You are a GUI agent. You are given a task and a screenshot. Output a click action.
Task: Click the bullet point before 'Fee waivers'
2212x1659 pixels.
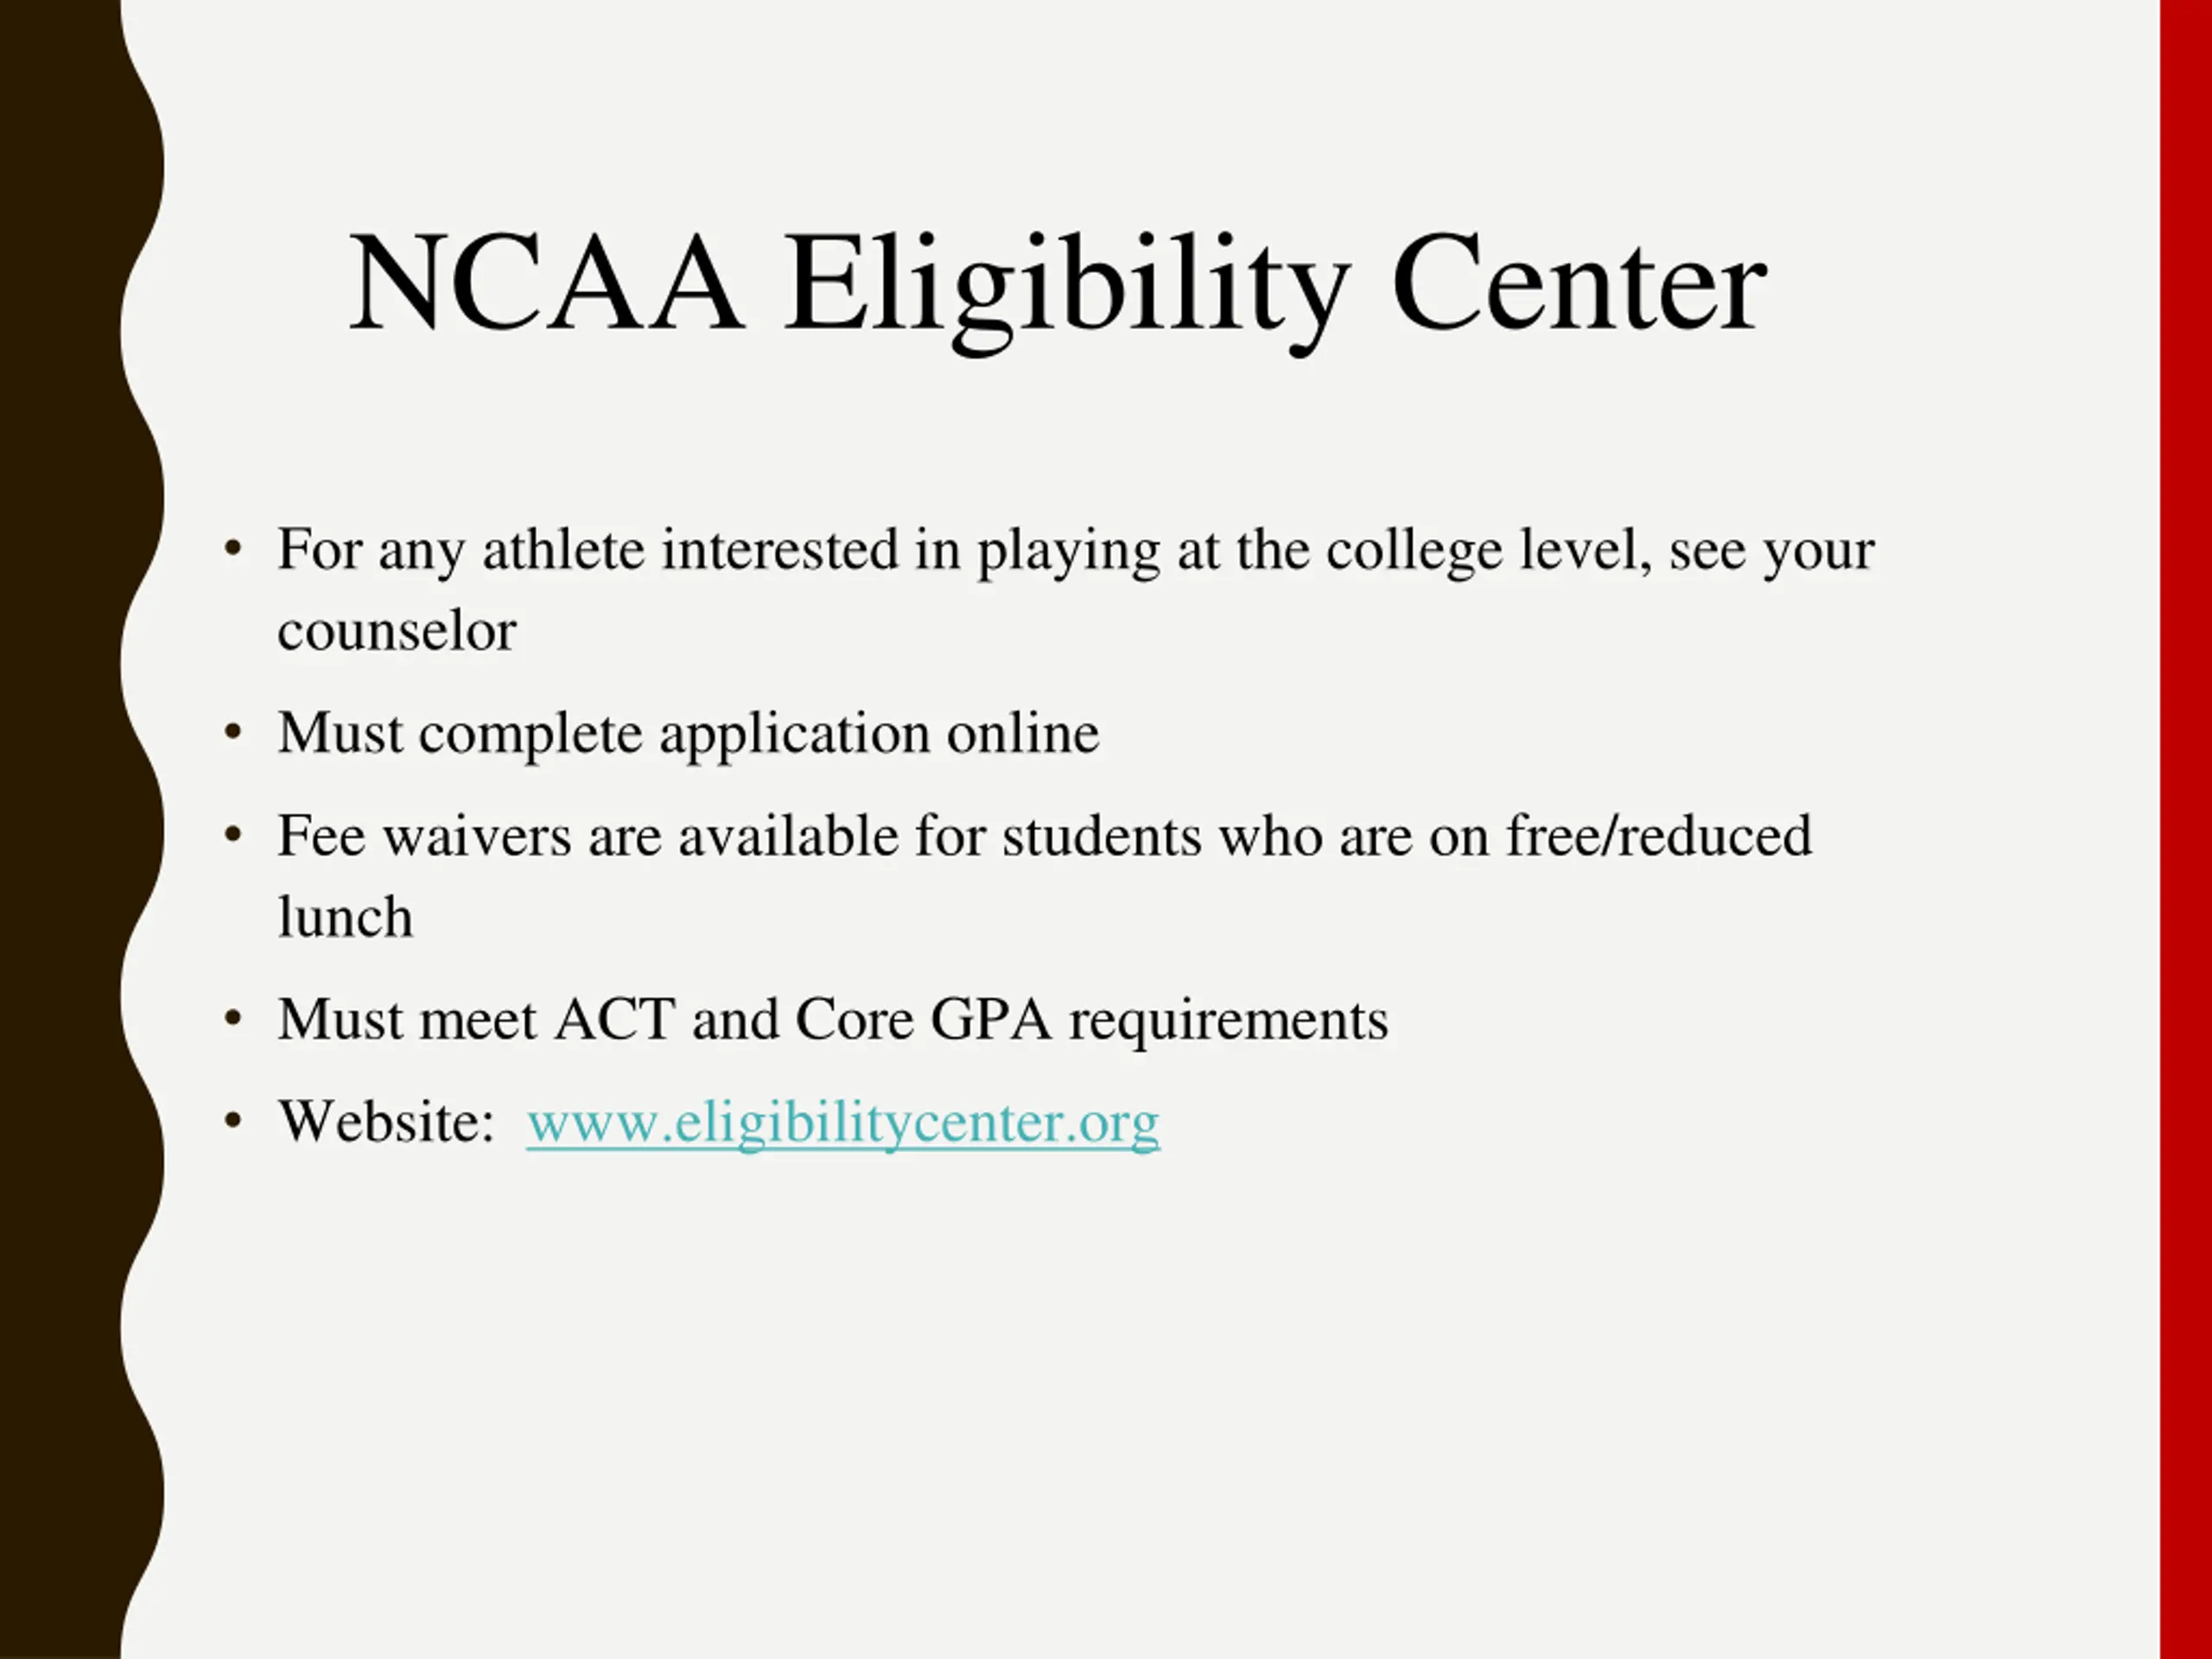pyautogui.click(x=233, y=834)
